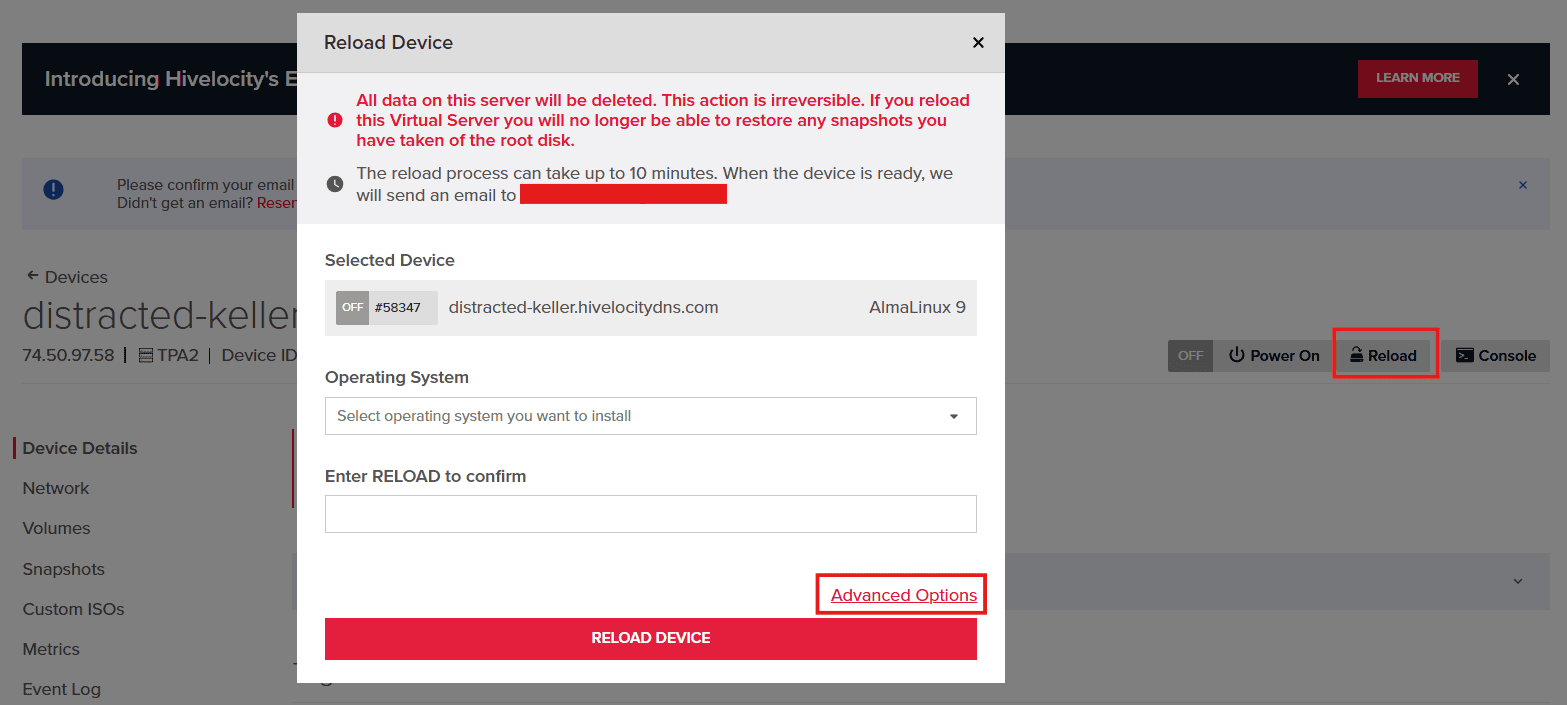
Task: Open the Network section in the sidebar
Action: pyautogui.click(x=55, y=488)
